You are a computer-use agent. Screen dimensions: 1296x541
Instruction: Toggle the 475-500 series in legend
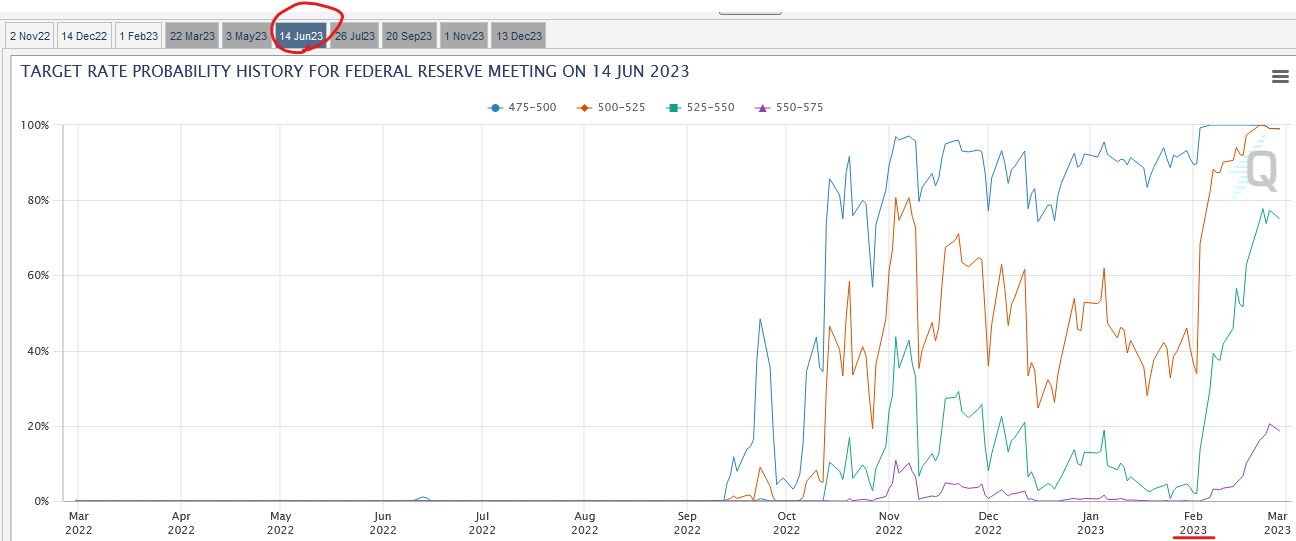[522, 107]
